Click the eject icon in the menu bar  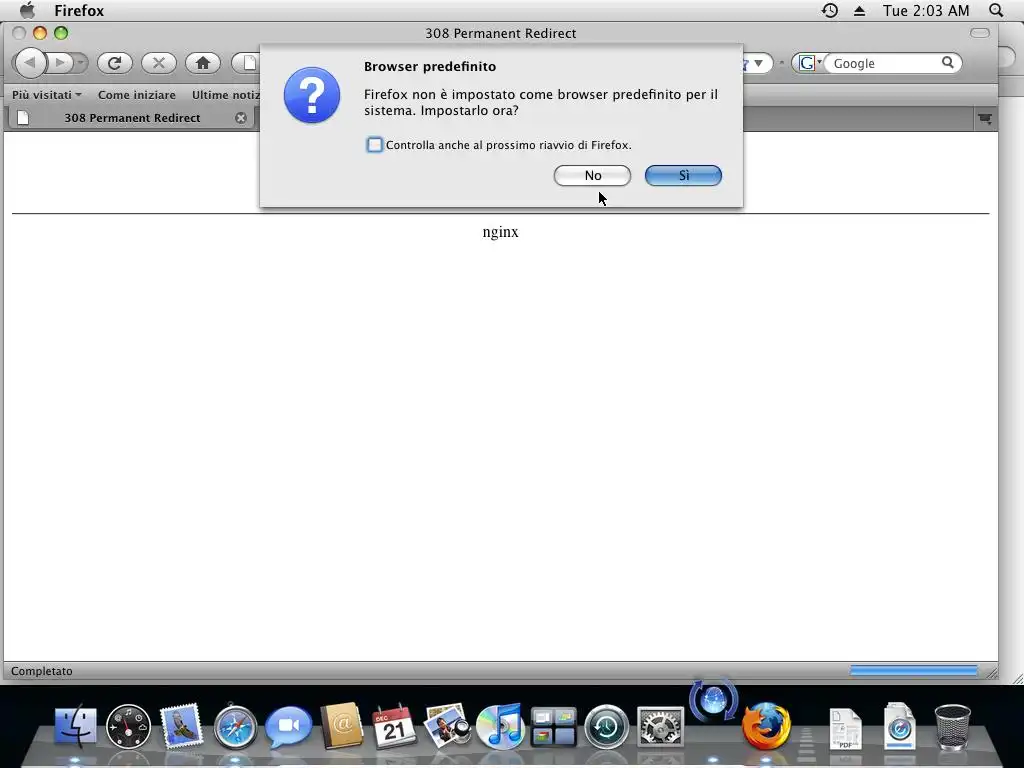tap(859, 10)
